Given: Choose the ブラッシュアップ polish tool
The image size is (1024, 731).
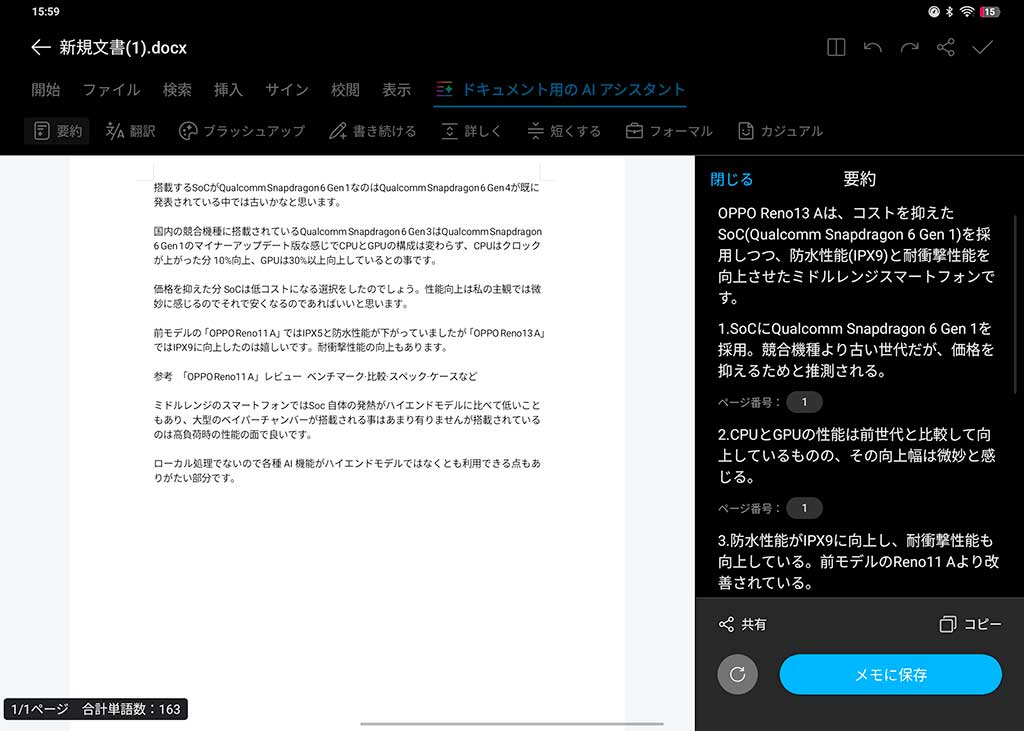Looking at the screenshot, I should click(242, 131).
